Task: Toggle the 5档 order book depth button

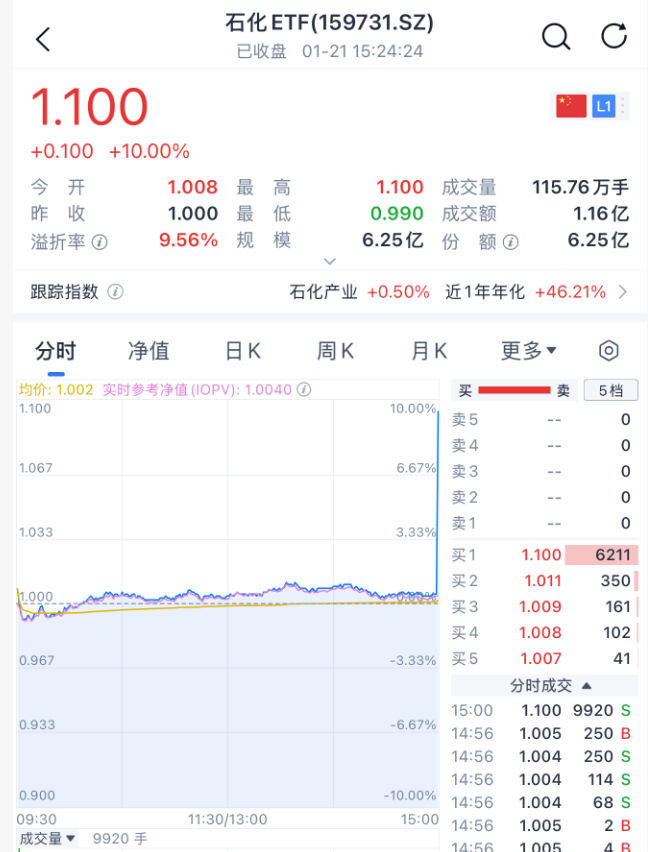Action: [x=610, y=391]
